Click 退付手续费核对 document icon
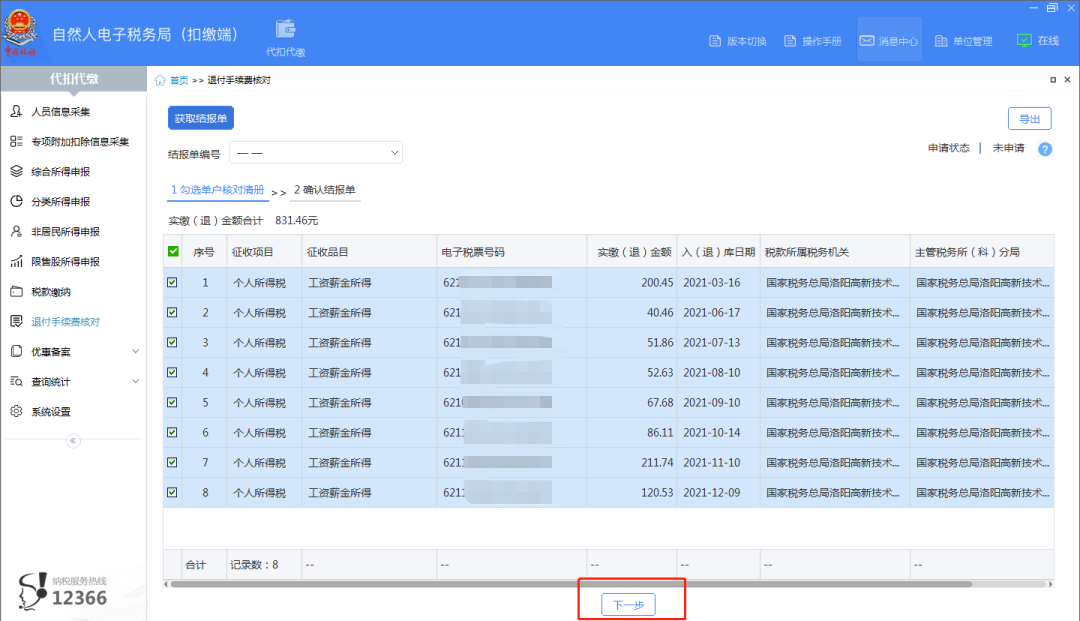 click(17, 321)
